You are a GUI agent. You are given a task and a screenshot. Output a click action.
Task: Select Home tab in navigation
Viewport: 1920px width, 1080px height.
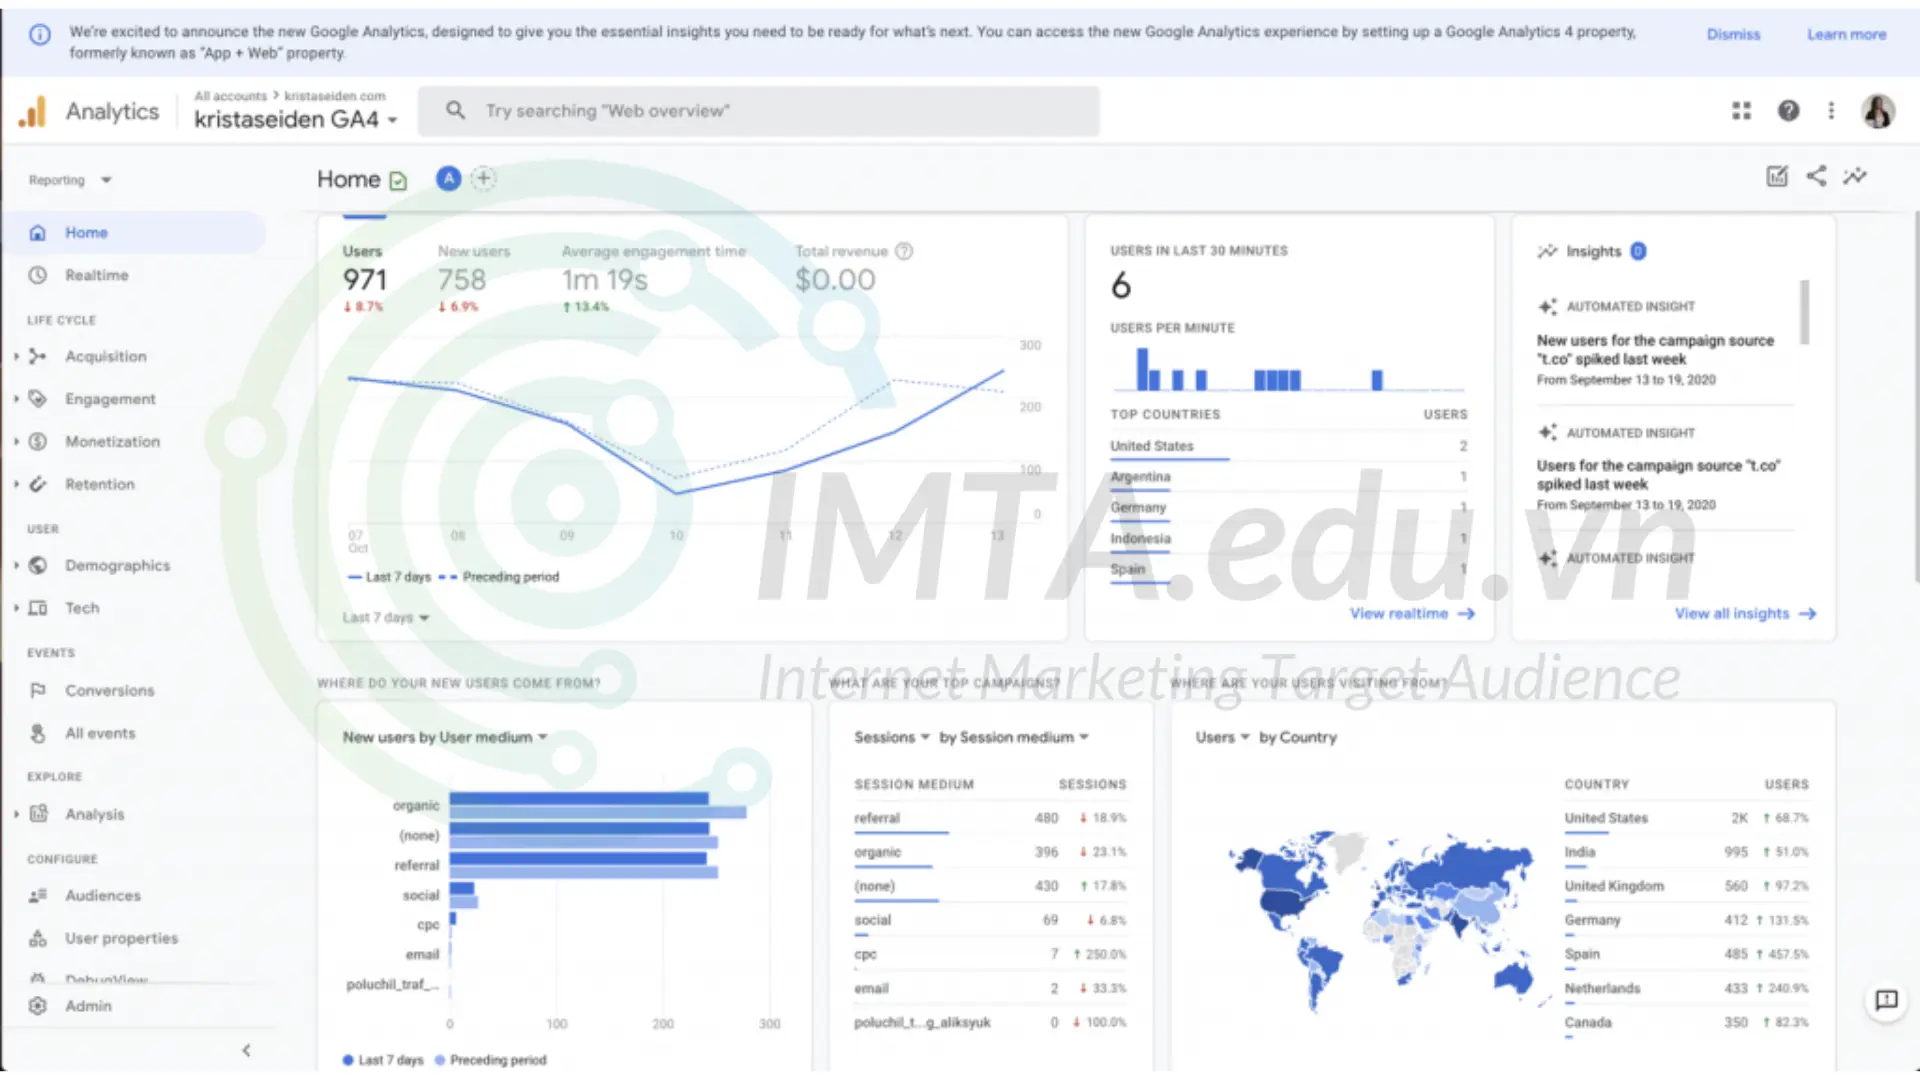[x=86, y=232]
